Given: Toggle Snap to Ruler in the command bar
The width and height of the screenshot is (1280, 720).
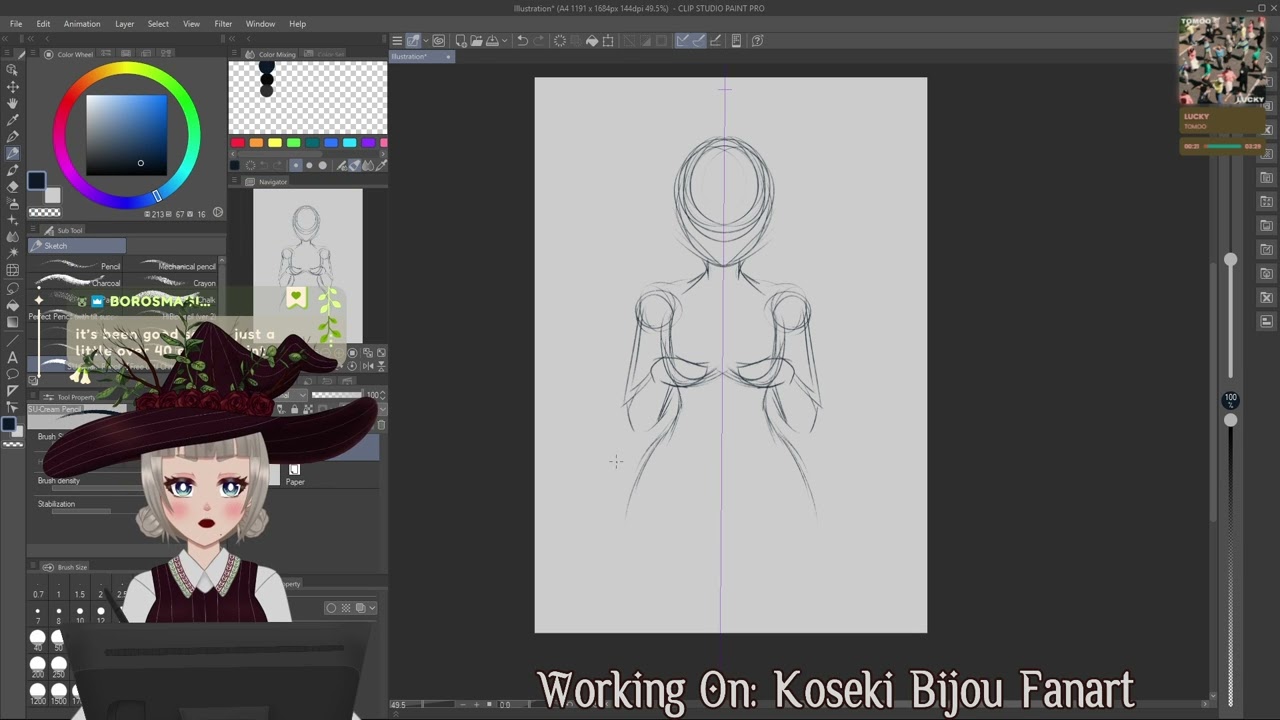Looking at the screenshot, I should pos(683,41).
